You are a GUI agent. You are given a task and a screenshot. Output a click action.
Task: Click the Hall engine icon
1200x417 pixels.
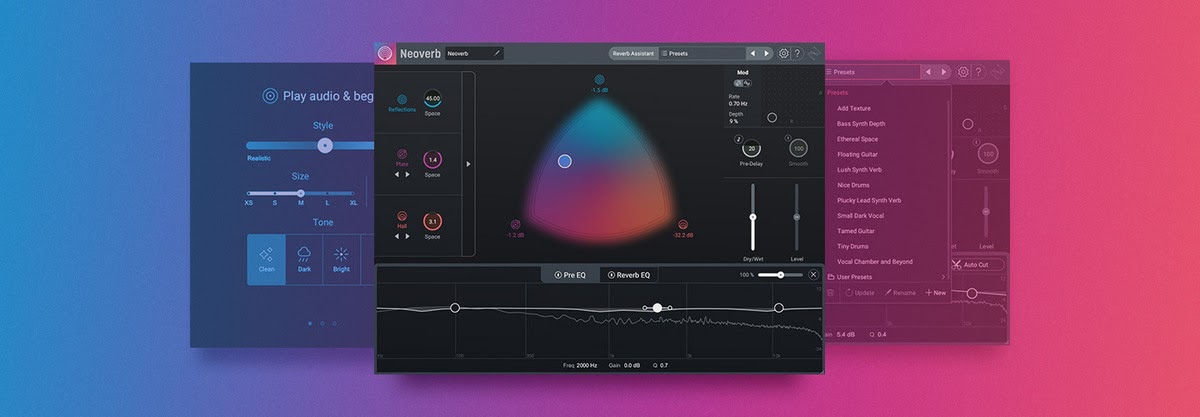click(402, 216)
